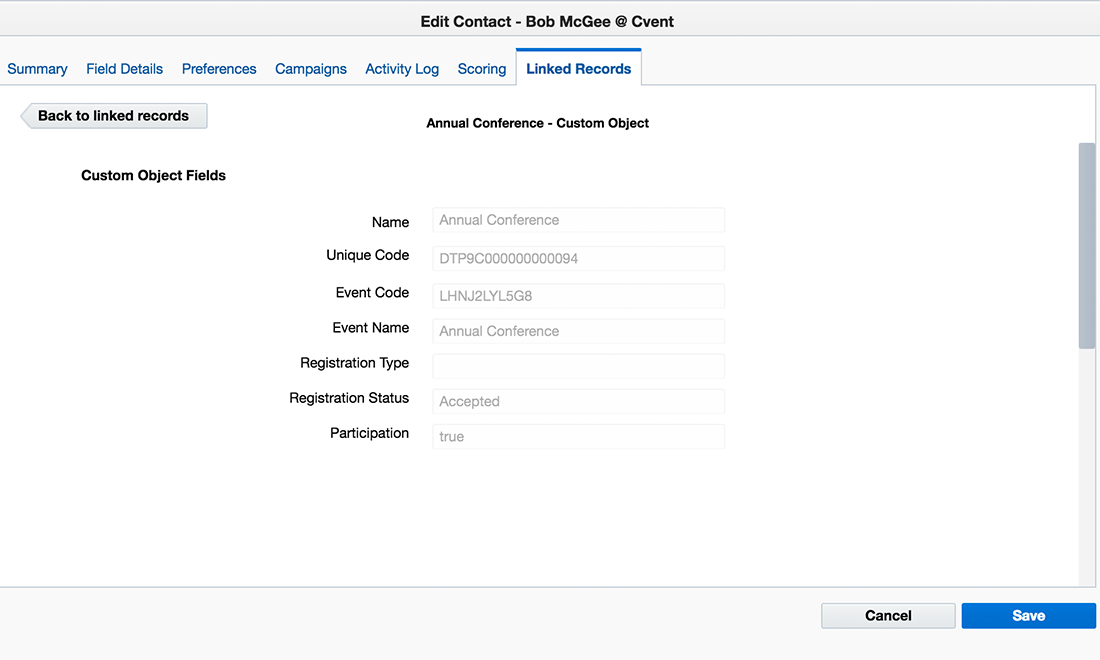Click the Participation field showing true
Screen dimensions: 1100x660
578,436
